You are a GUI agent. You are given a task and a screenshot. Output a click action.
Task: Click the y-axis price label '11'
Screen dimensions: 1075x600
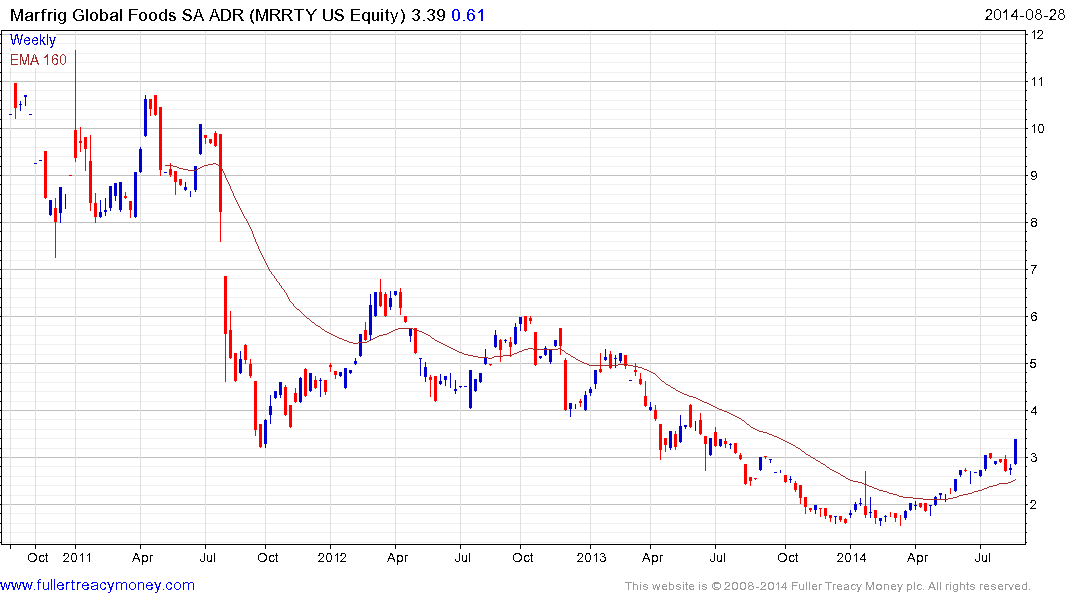(1037, 82)
